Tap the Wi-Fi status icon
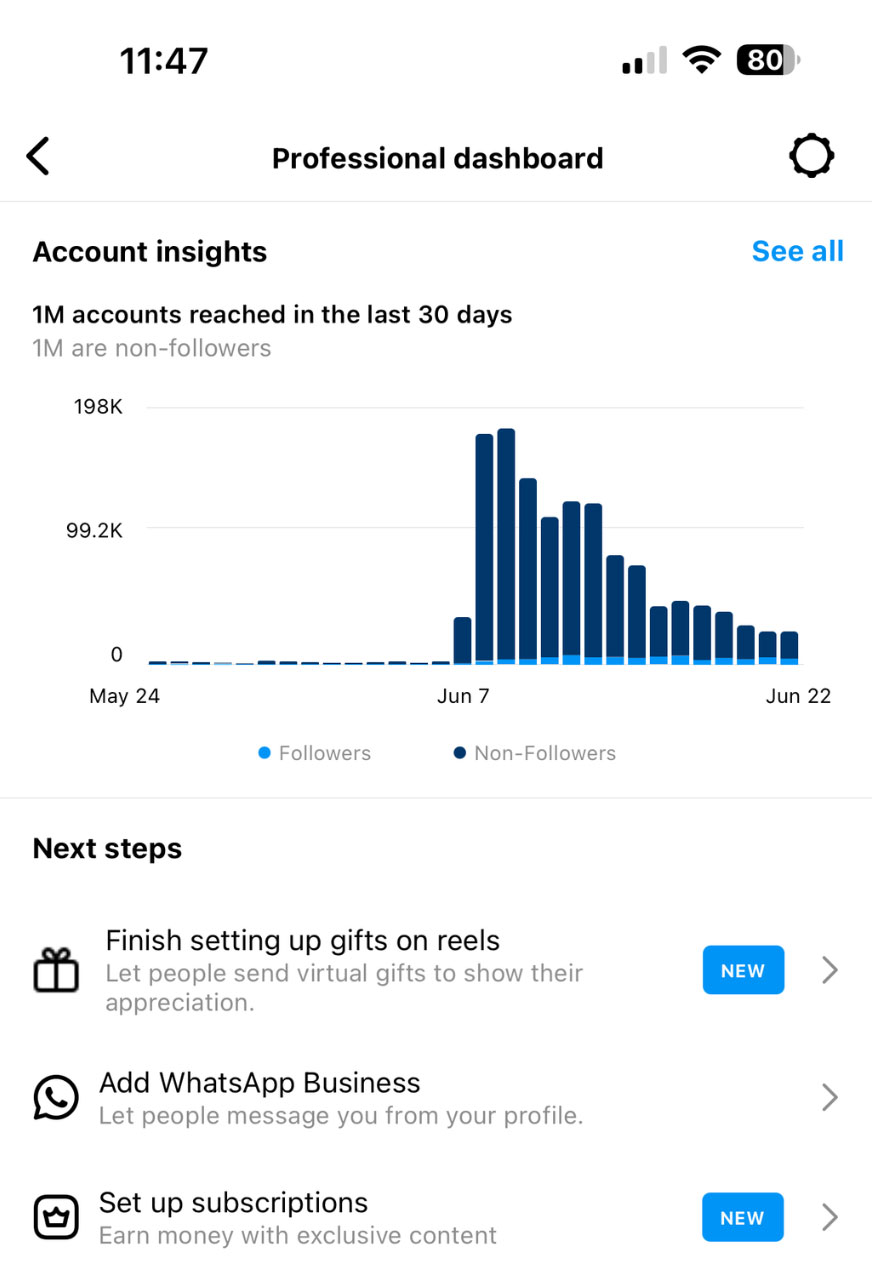 (x=702, y=61)
